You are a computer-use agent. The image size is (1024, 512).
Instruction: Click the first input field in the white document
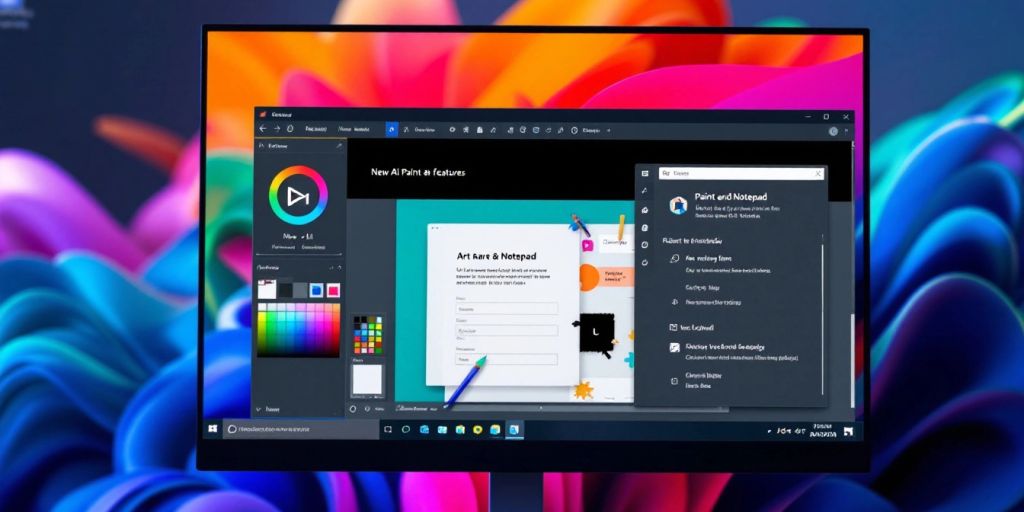(507, 308)
